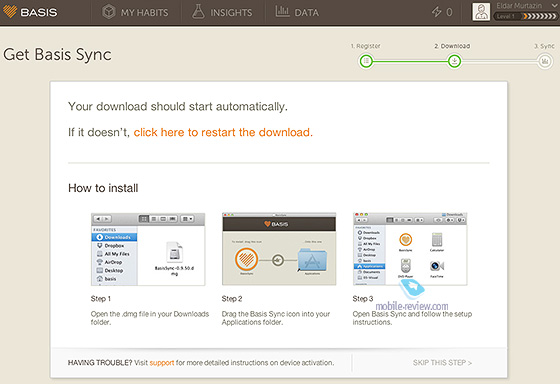Viewport: 560px width, 384px height.
Task: Click the 'Step 3' caption text
Action: point(363,299)
